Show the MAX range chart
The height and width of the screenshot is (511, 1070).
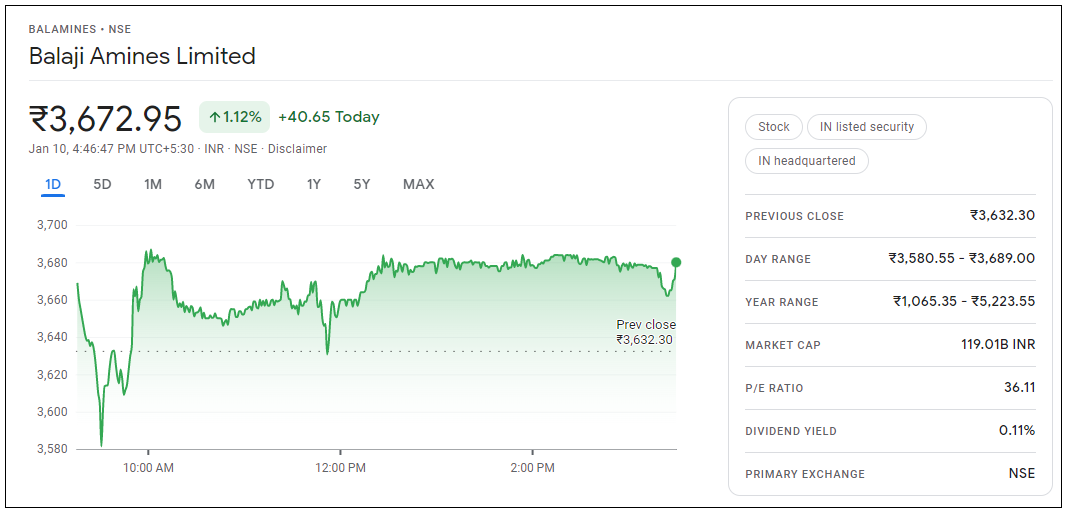click(x=418, y=184)
